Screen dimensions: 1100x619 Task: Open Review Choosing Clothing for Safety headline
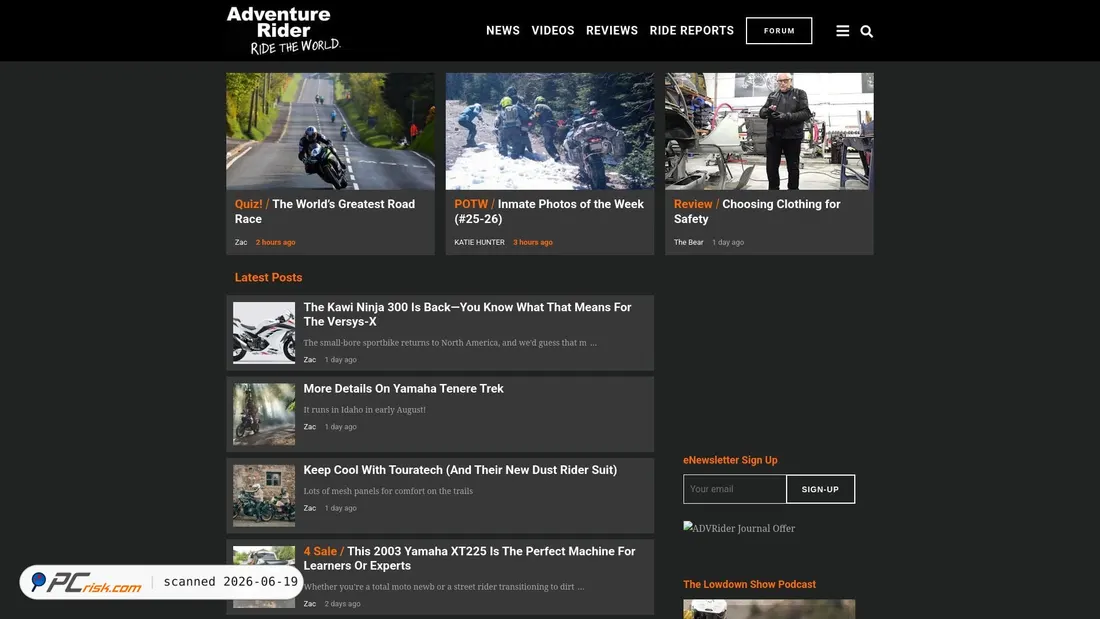[757, 211]
